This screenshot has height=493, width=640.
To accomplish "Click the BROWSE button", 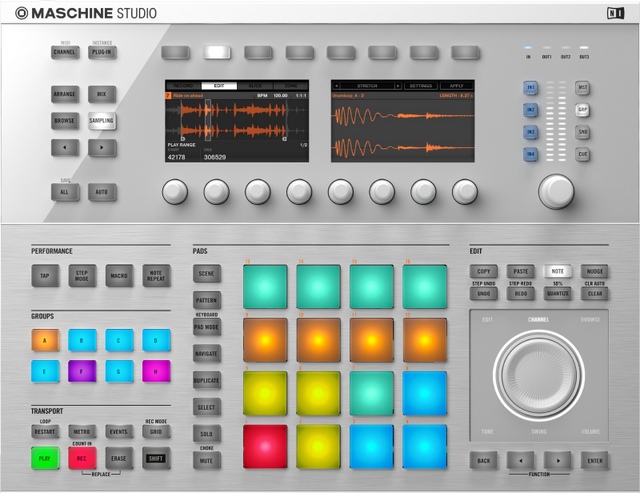I will click(x=65, y=121).
